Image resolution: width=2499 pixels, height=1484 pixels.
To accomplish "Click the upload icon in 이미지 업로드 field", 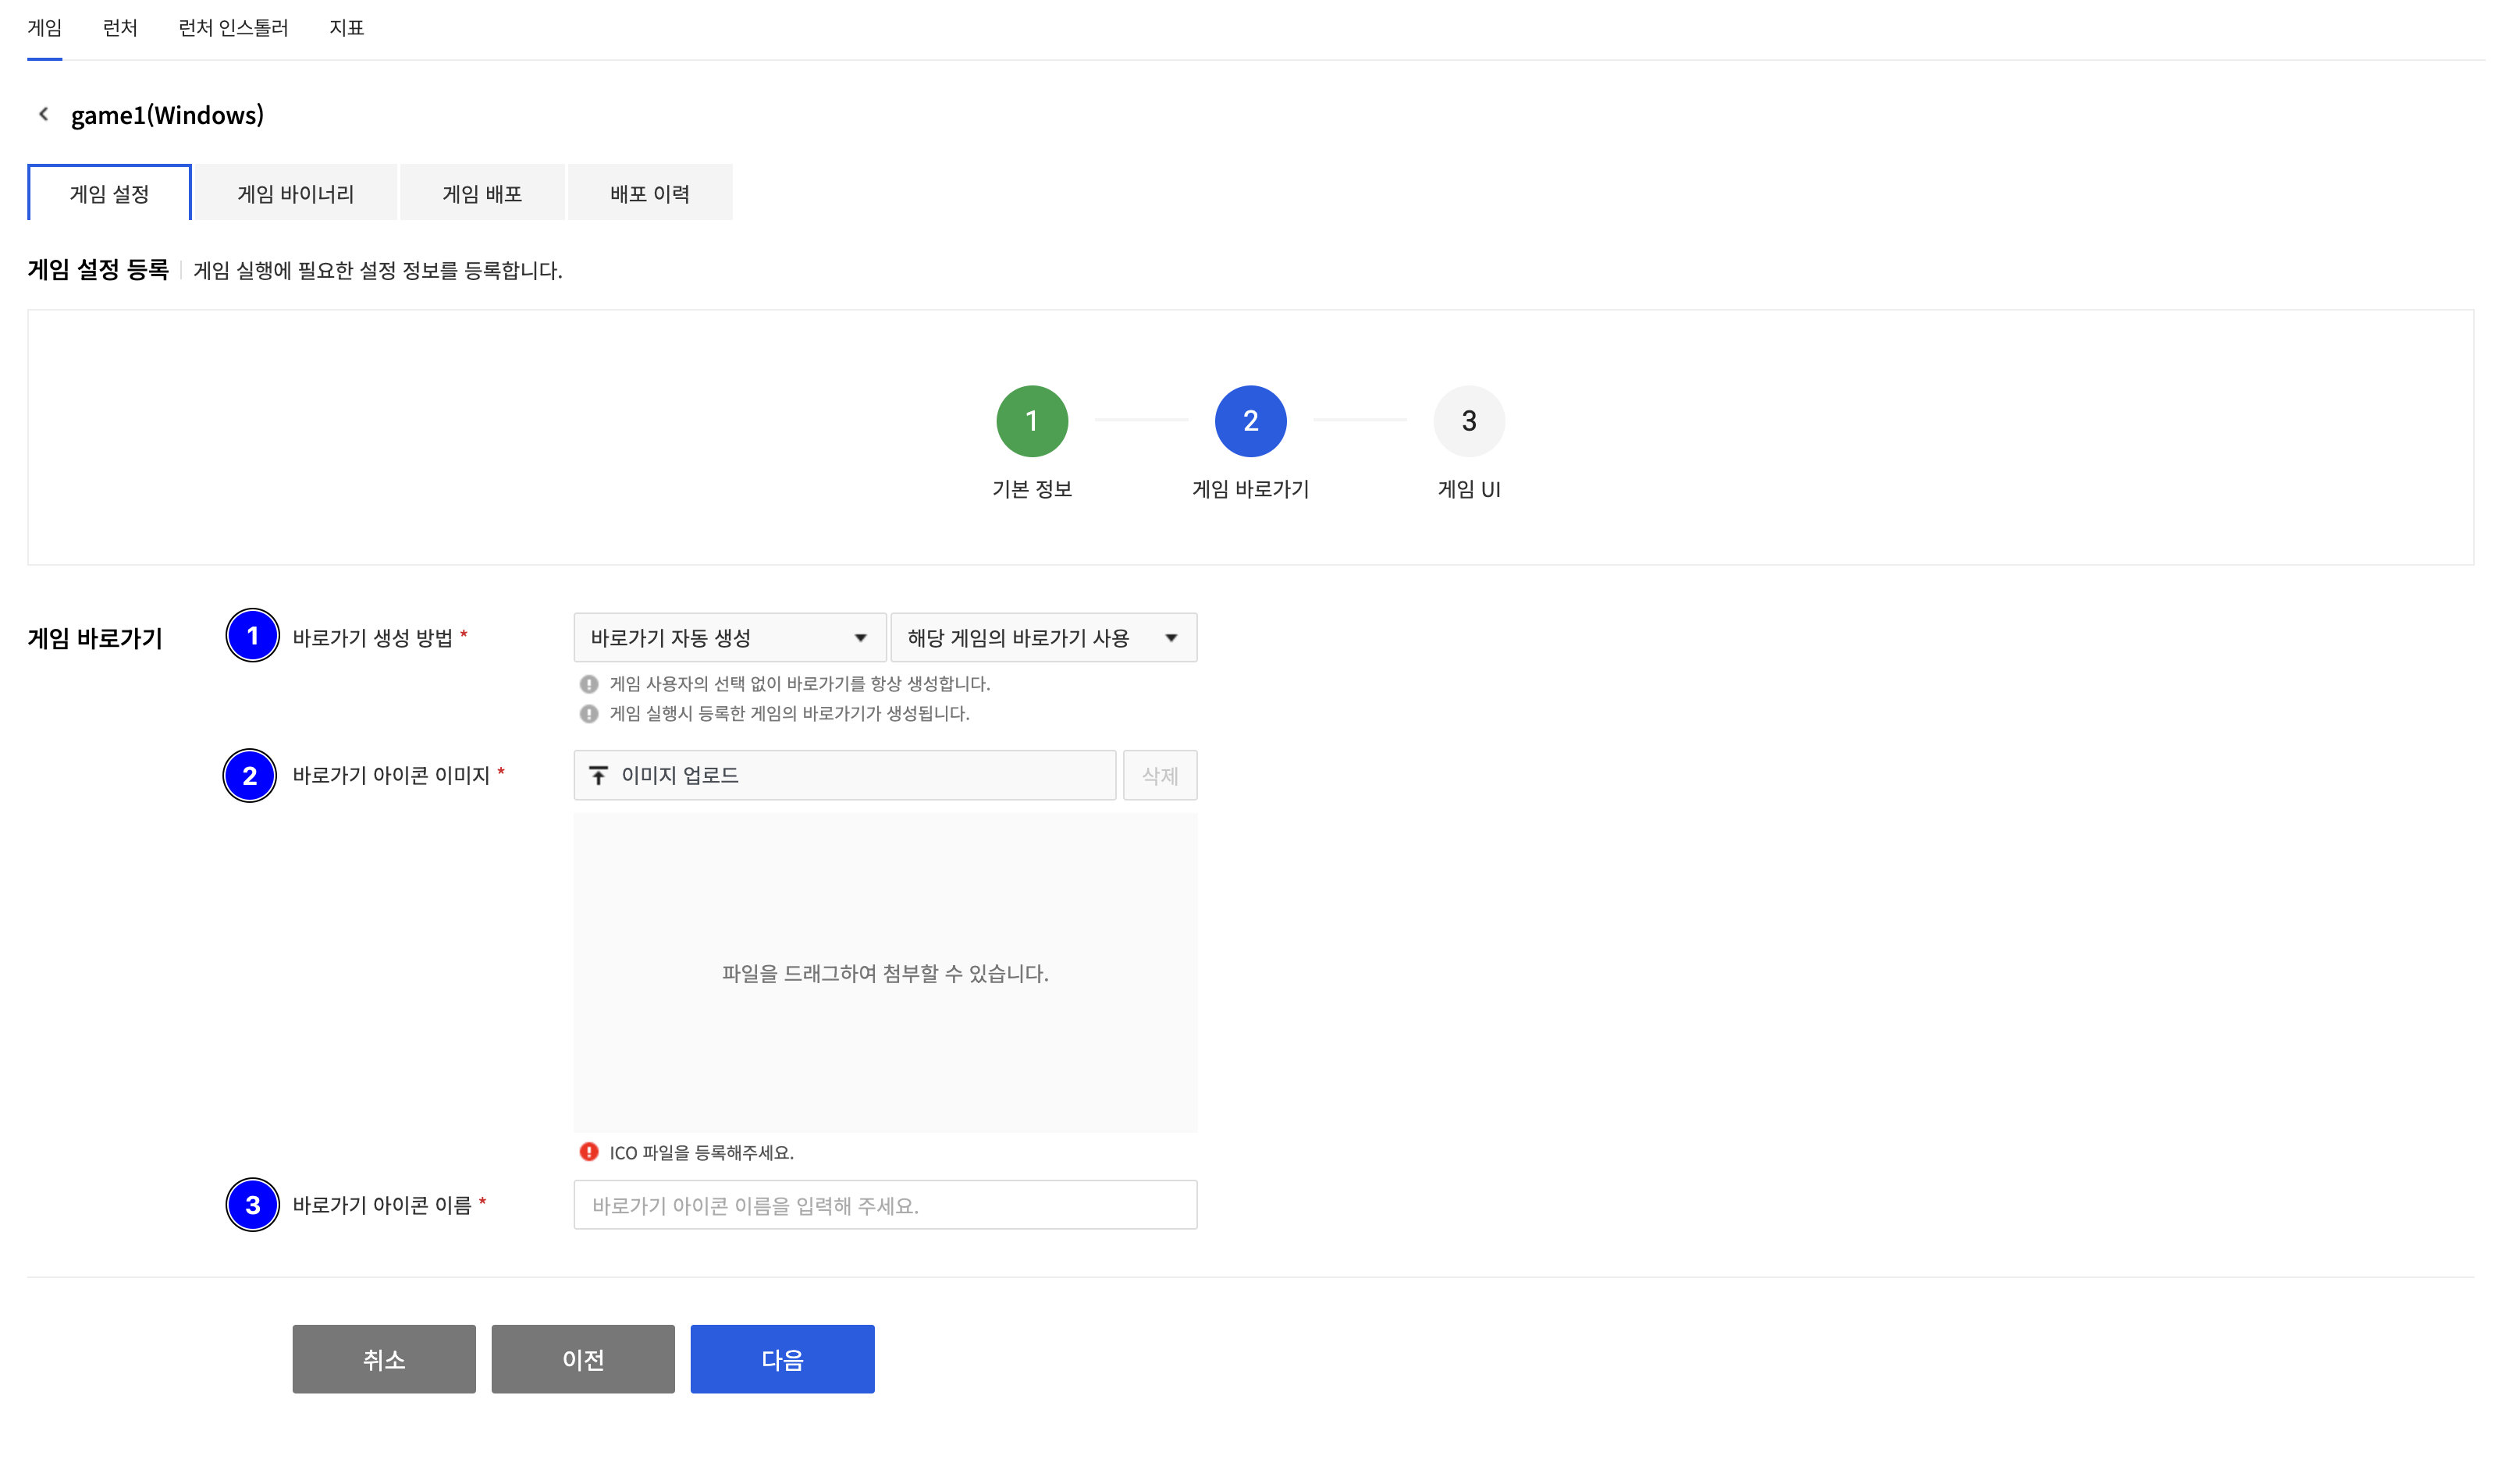I will click(598, 775).
